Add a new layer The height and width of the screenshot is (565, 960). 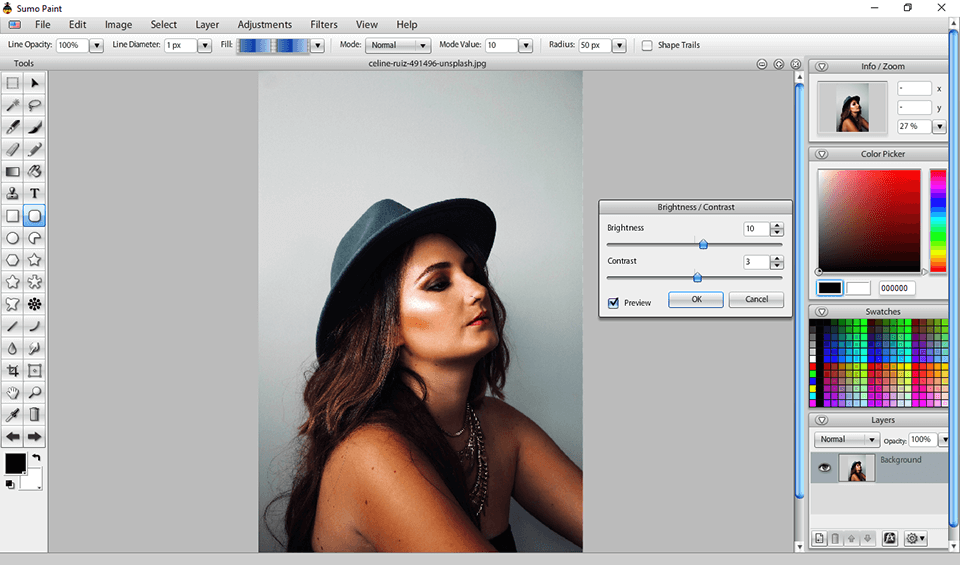click(819, 538)
